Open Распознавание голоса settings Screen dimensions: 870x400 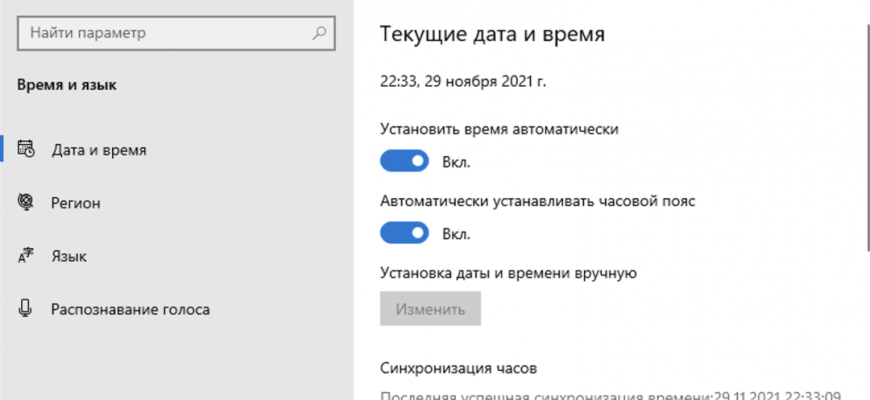tap(130, 310)
